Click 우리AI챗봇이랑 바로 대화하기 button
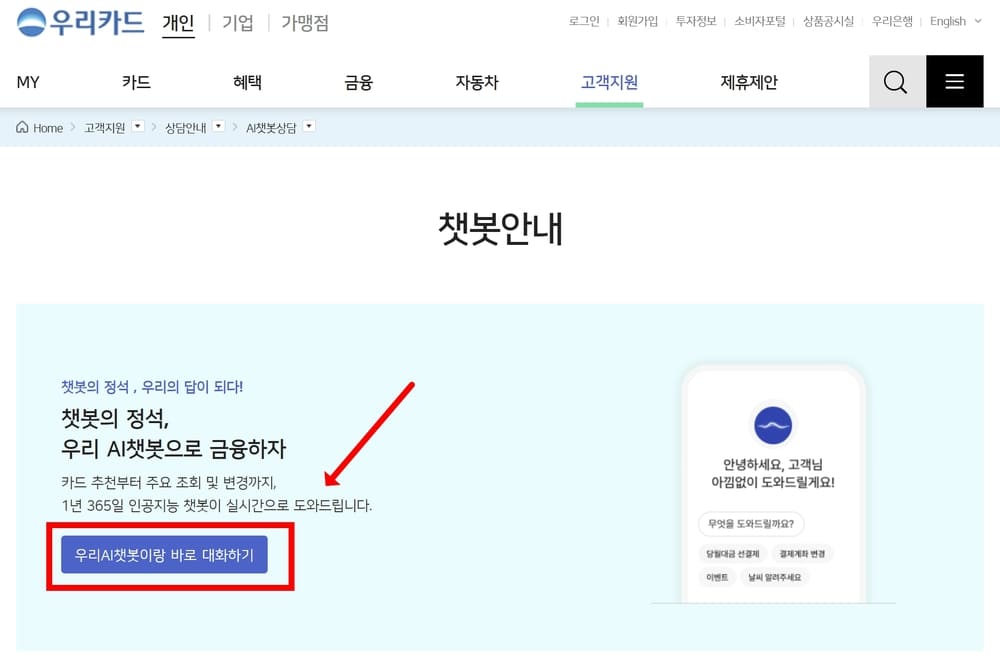Screen dimensions: 1000x669 click(165, 555)
